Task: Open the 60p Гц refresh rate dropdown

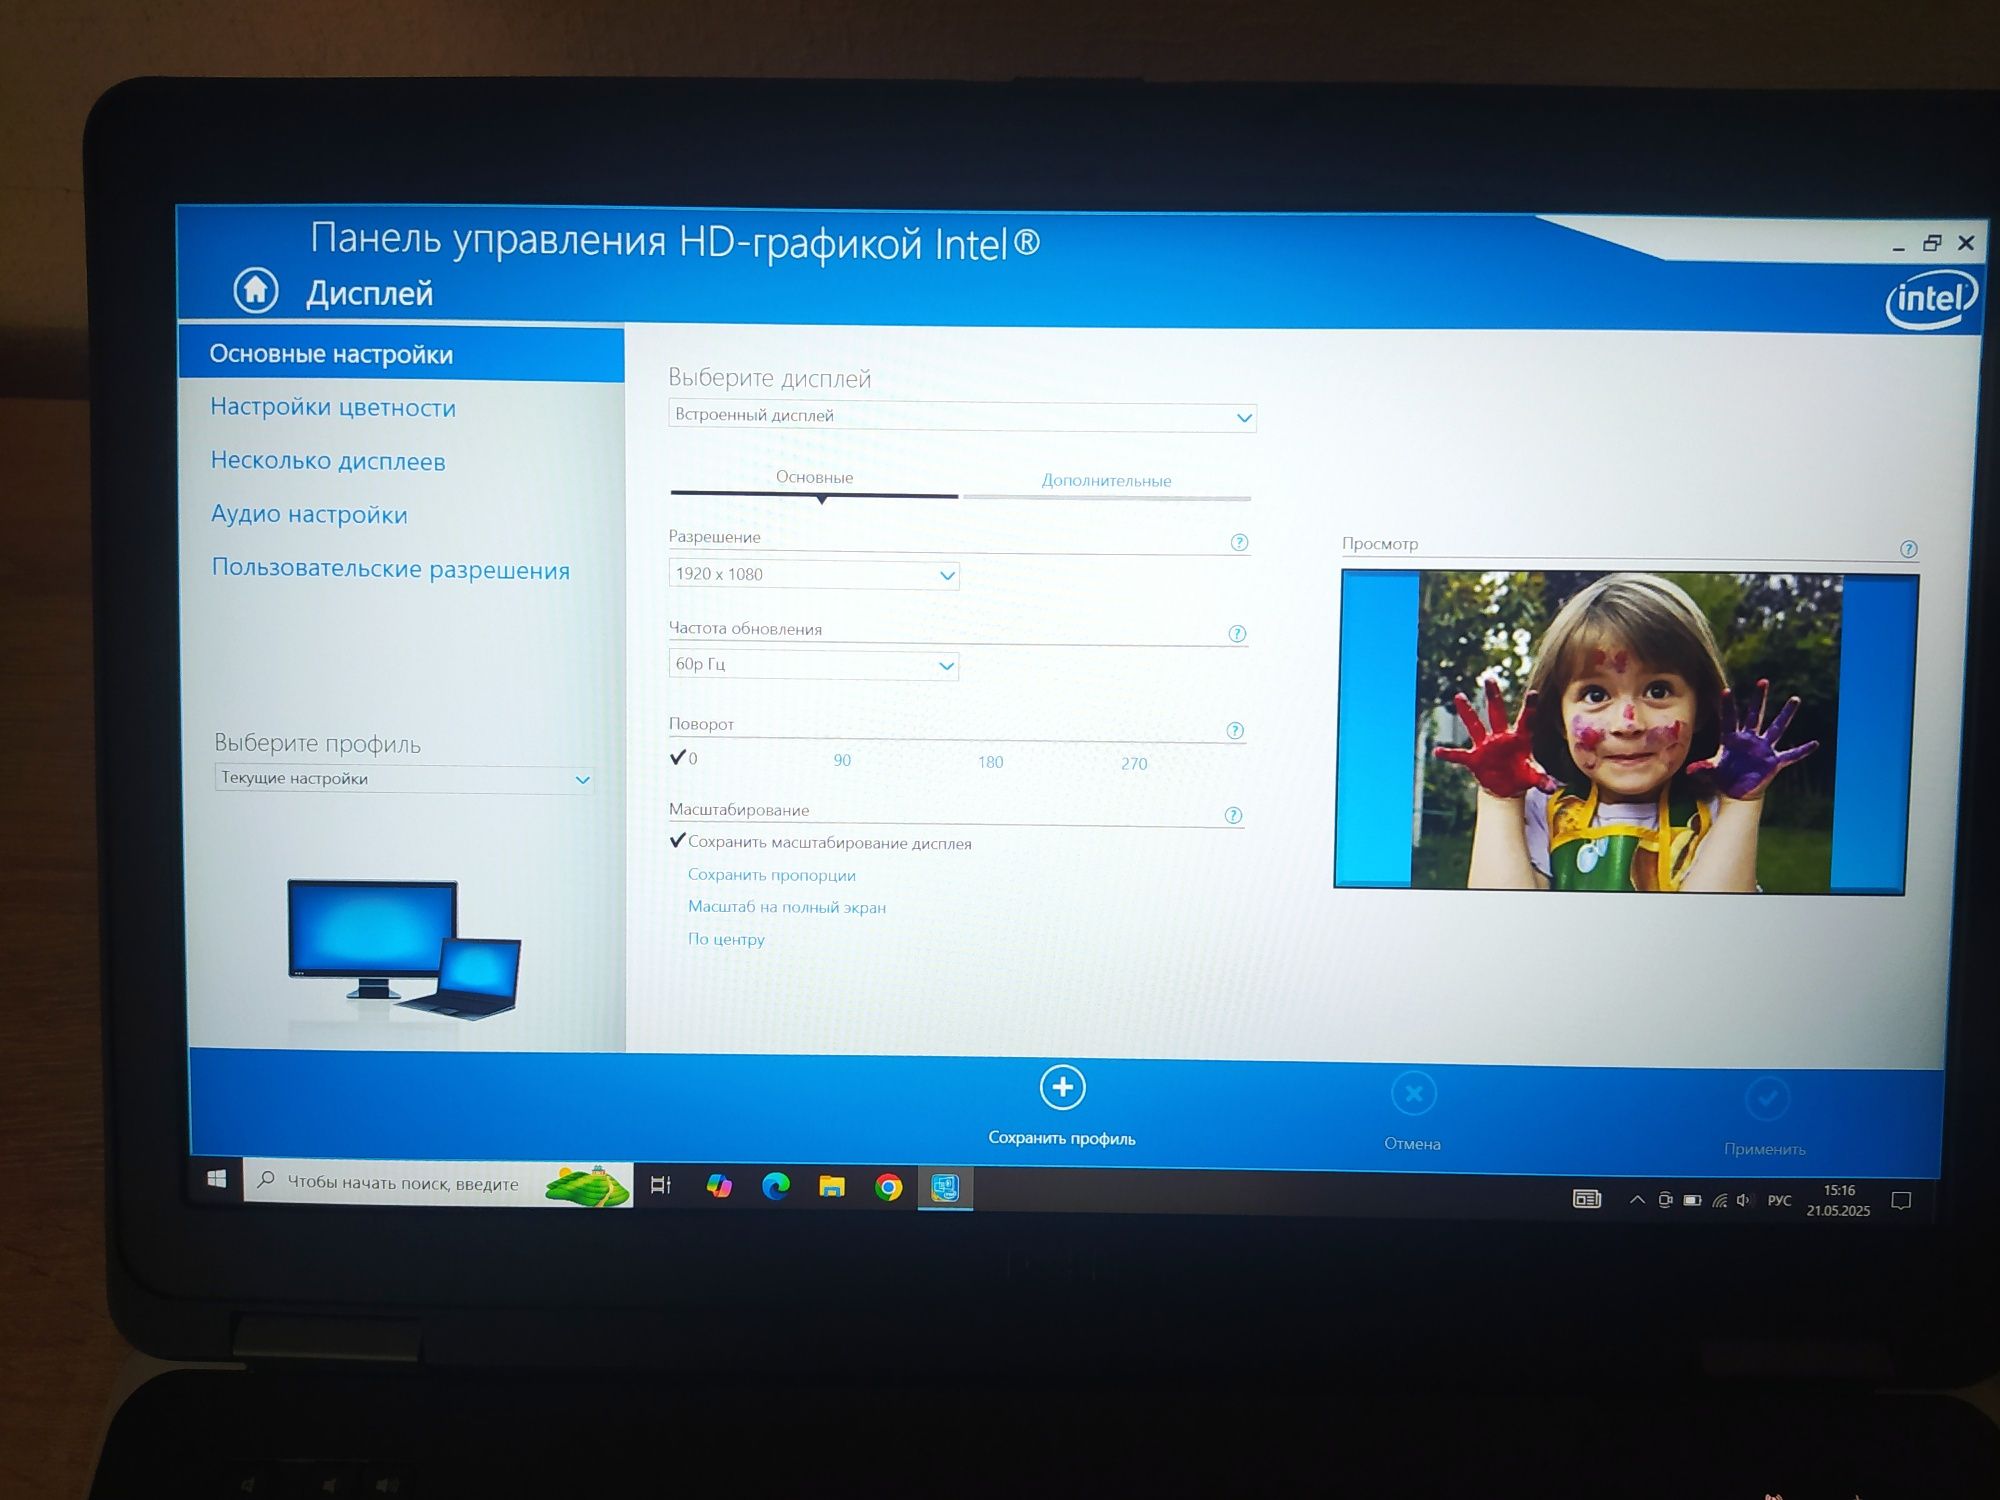Action: coord(814,665)
